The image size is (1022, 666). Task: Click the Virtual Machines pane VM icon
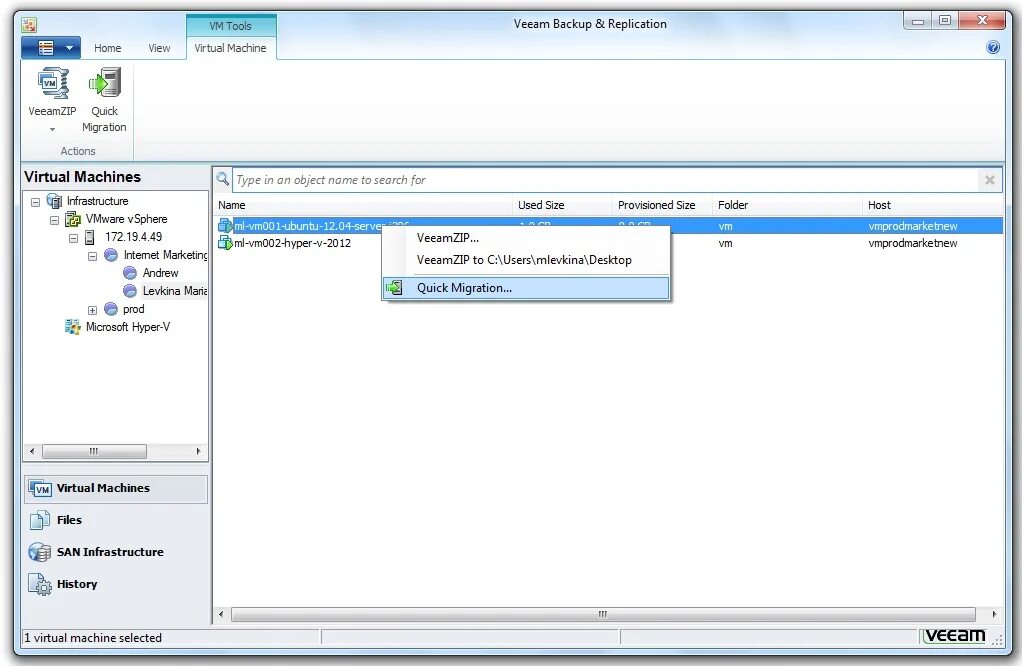pyautogui.click(x=40, y=489)
